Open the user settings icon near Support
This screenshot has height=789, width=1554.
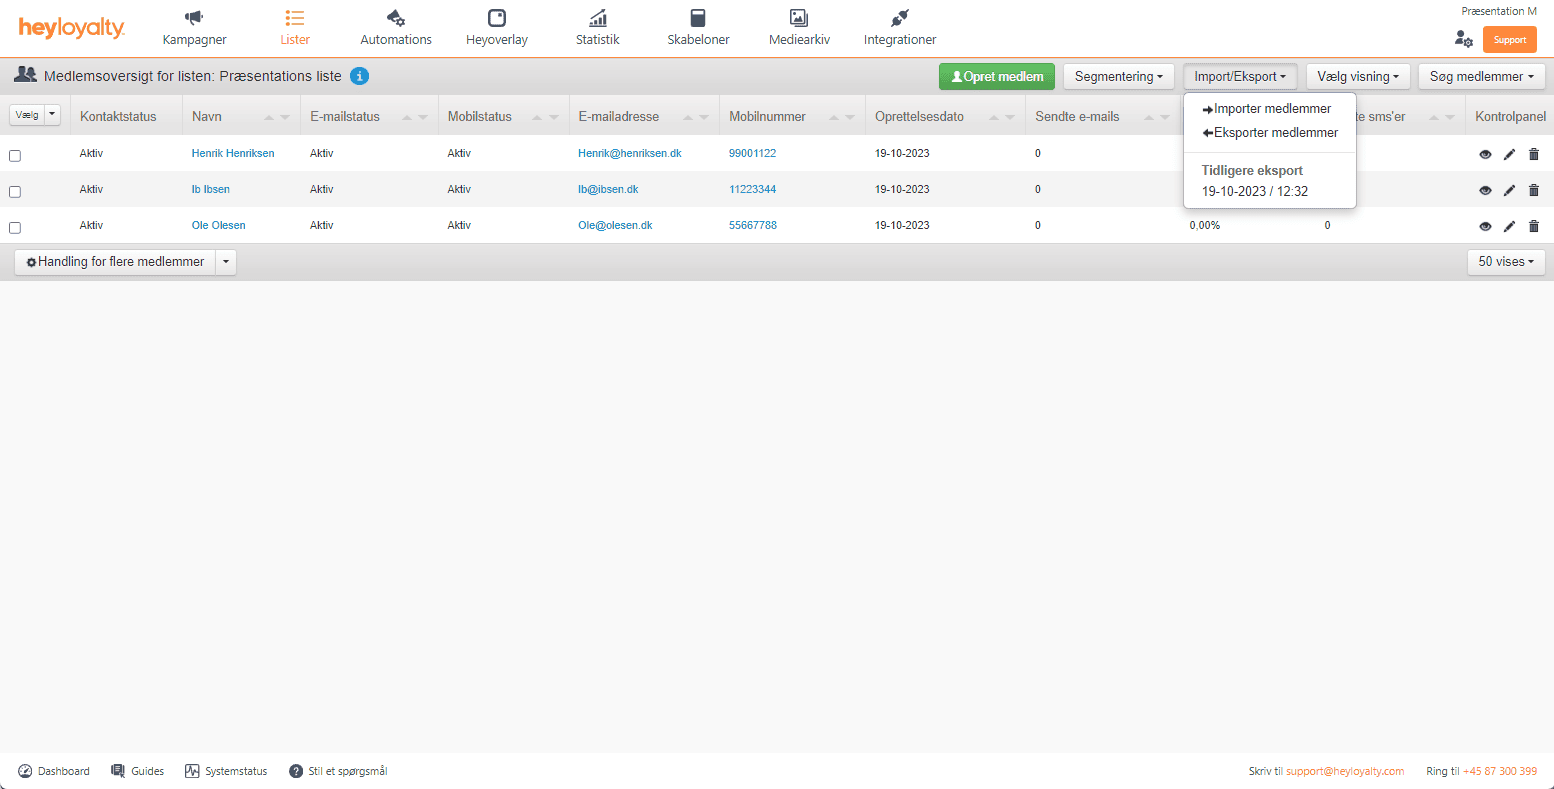click(x=1463, y=39)
